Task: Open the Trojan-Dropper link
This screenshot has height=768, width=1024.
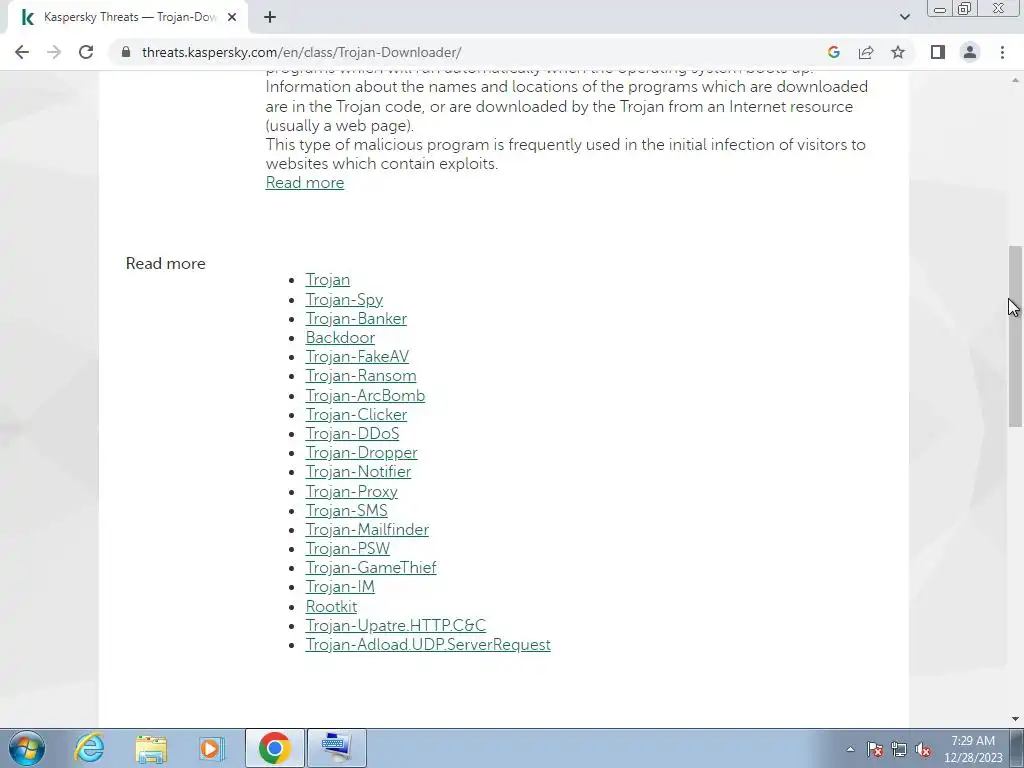Action: point(361,452)
